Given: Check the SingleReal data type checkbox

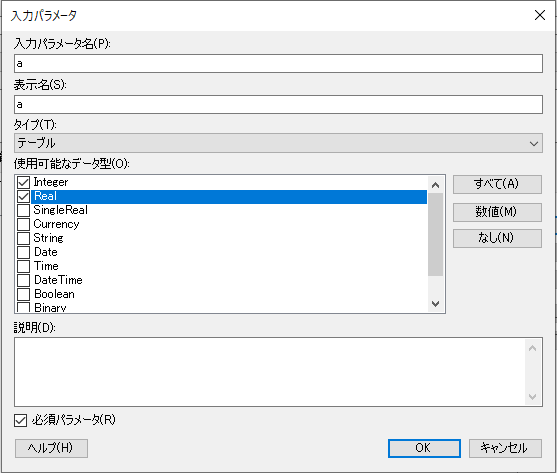Looking at the screenshot, I should click(x=23, y=210).
